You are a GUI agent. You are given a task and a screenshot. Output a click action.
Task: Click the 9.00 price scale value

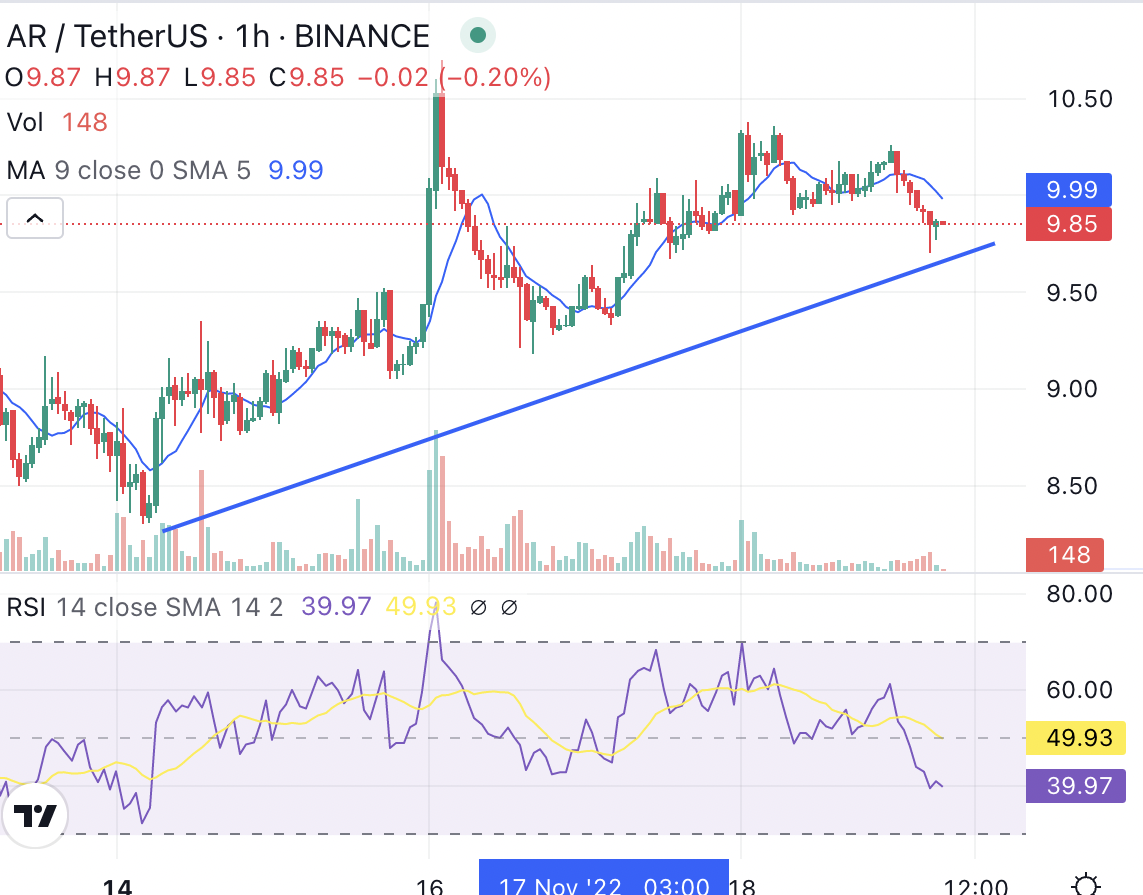(x=1072, y=389)
